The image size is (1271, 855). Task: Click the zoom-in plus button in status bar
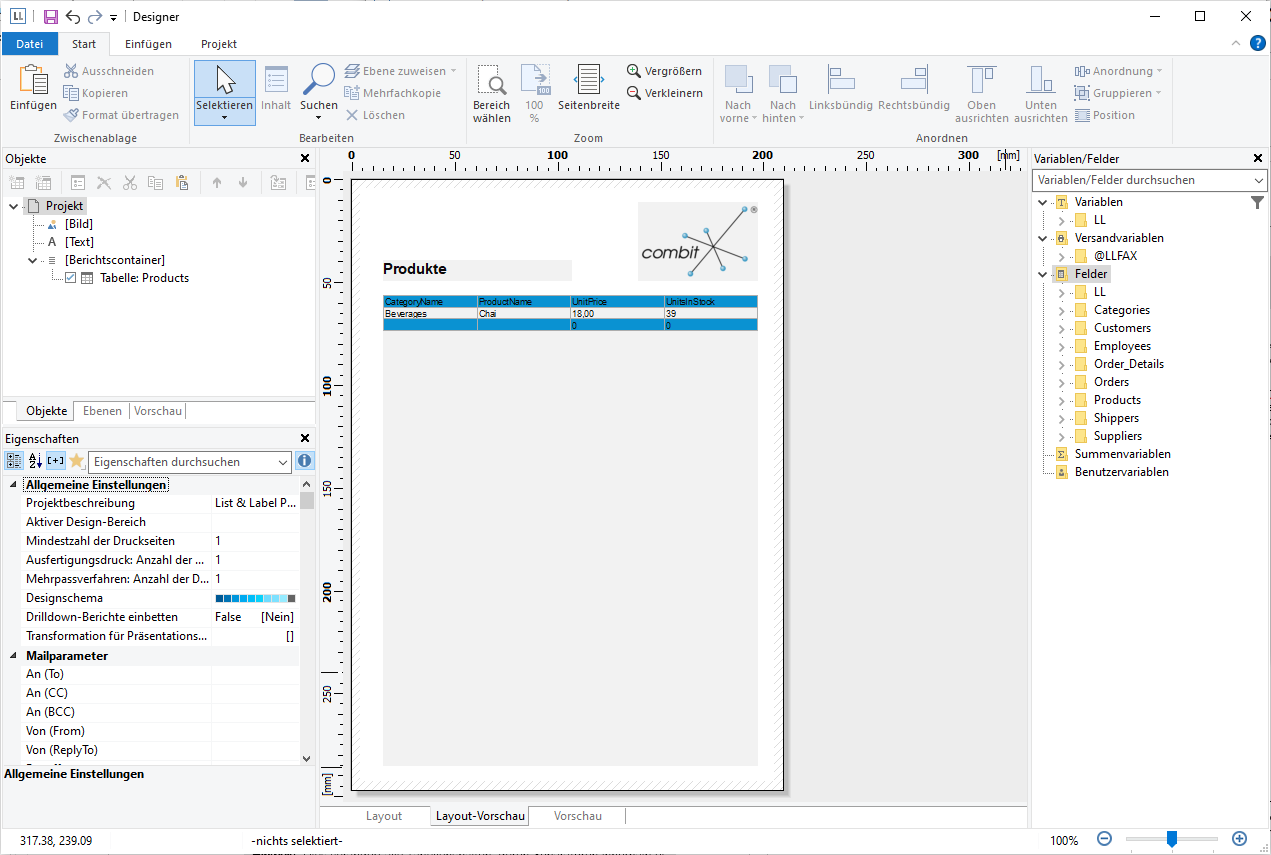[1239, 839]
